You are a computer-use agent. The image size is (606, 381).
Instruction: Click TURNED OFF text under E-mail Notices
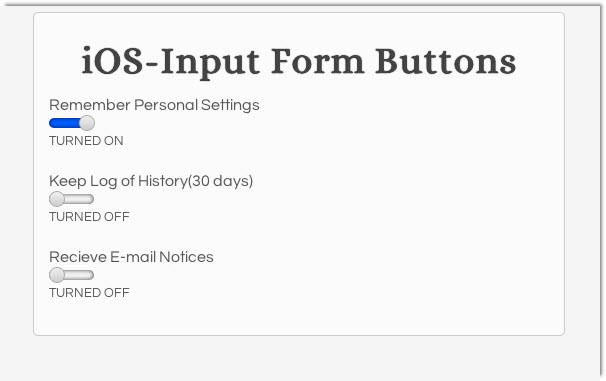(x=89, y=293)
